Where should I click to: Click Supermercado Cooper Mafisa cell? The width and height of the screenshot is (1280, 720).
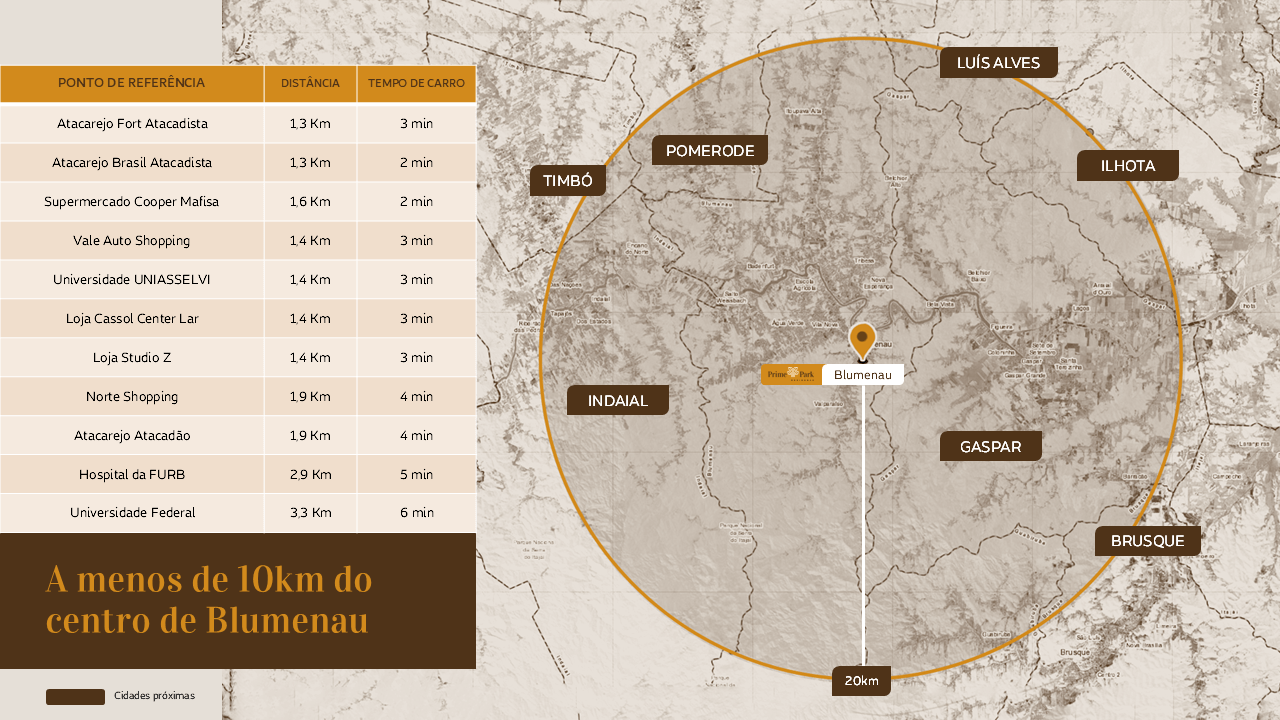(132, 202)
